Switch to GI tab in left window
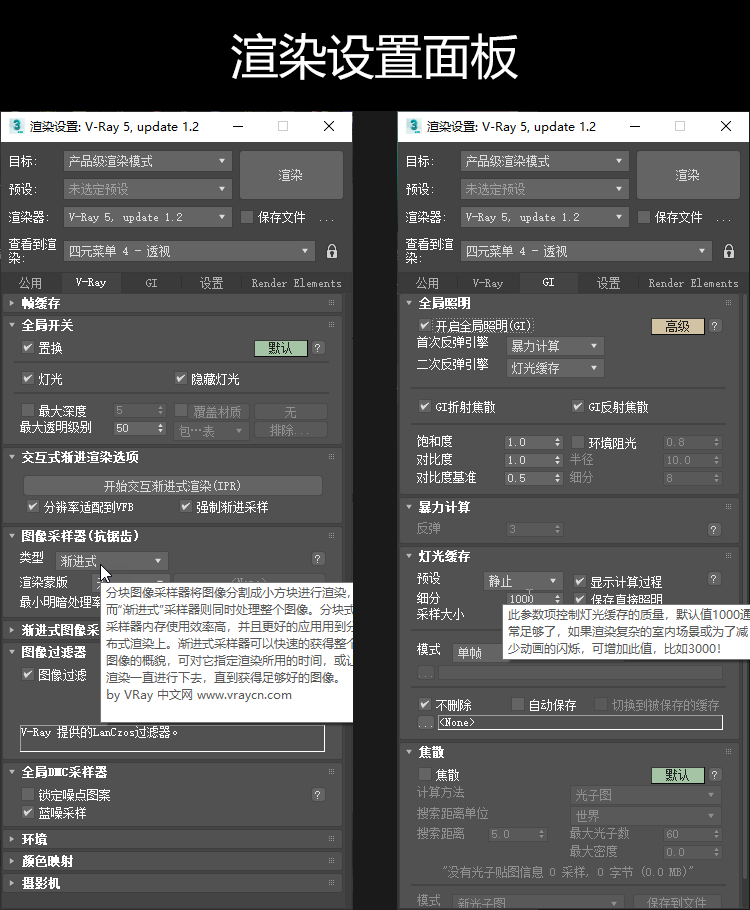The height and width of the screenshot is (910, 750). click(151, 283)
